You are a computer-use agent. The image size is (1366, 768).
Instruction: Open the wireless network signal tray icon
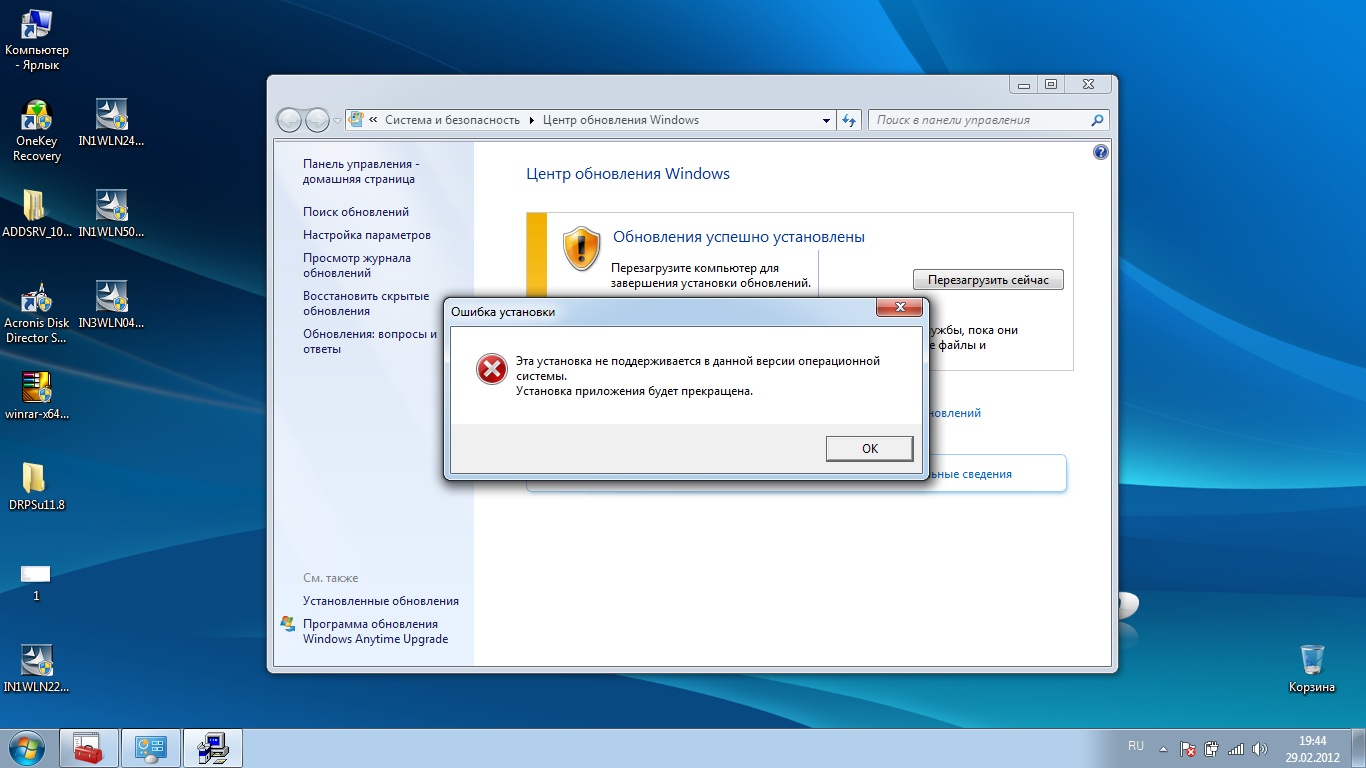click(x=1236, y=748)
